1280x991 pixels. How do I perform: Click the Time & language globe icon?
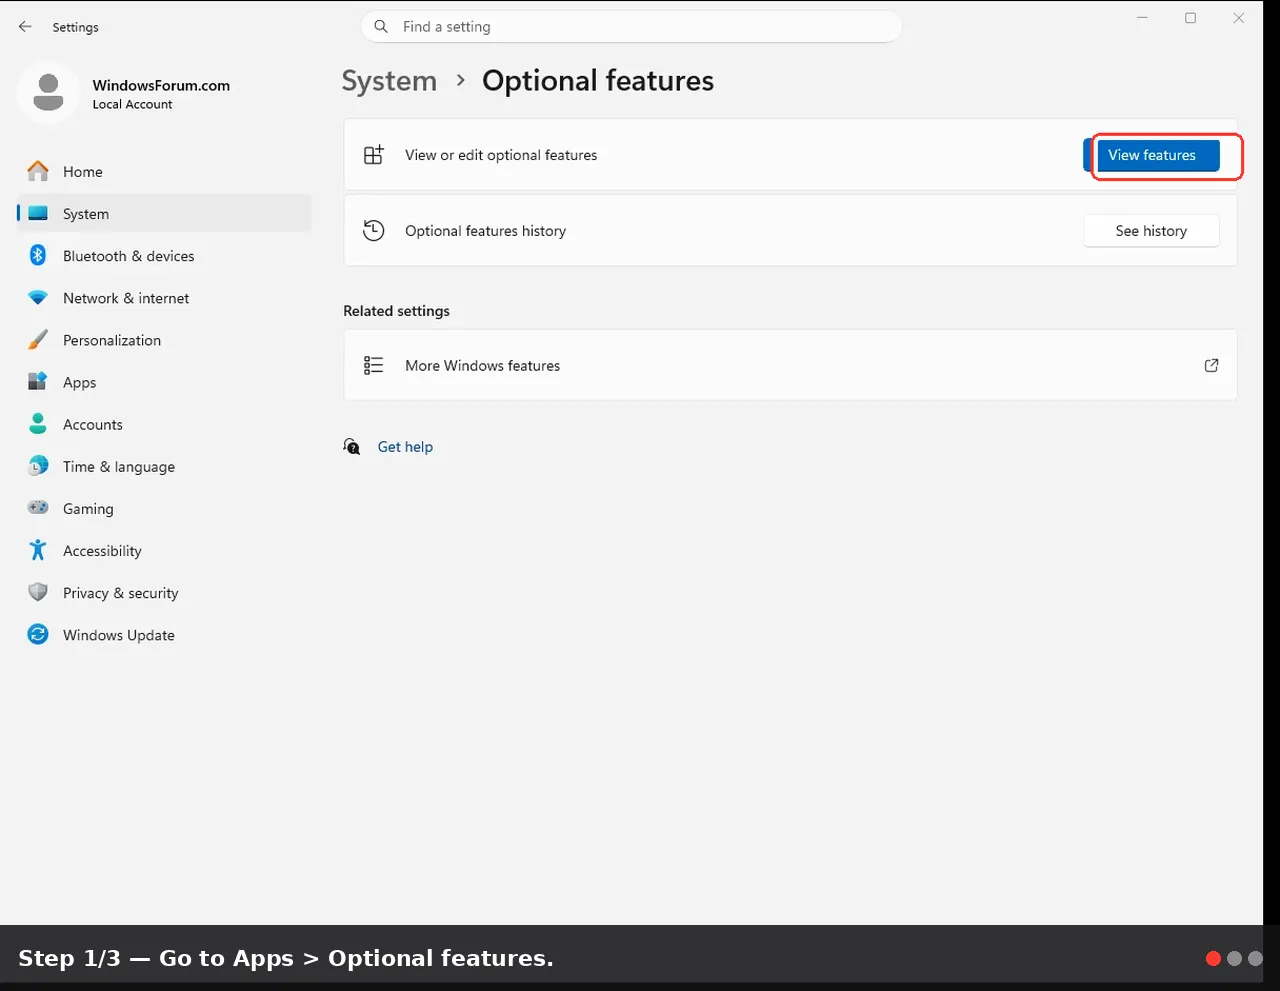(38, 466)
